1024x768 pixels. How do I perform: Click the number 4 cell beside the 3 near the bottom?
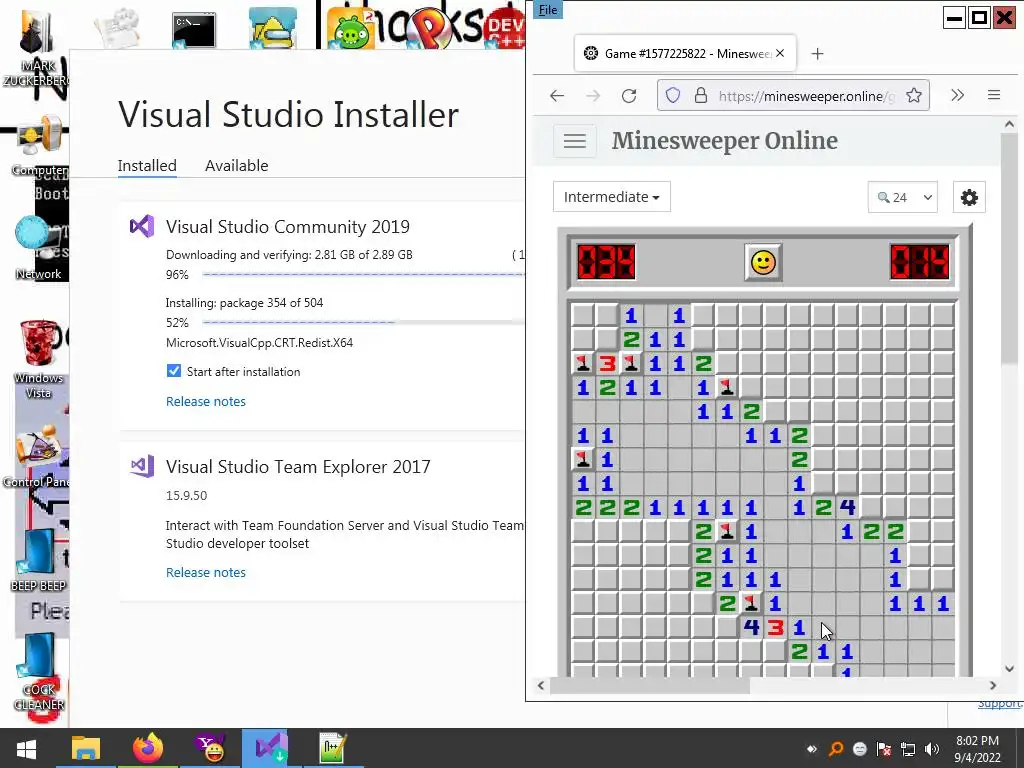[x=751, y=628]
